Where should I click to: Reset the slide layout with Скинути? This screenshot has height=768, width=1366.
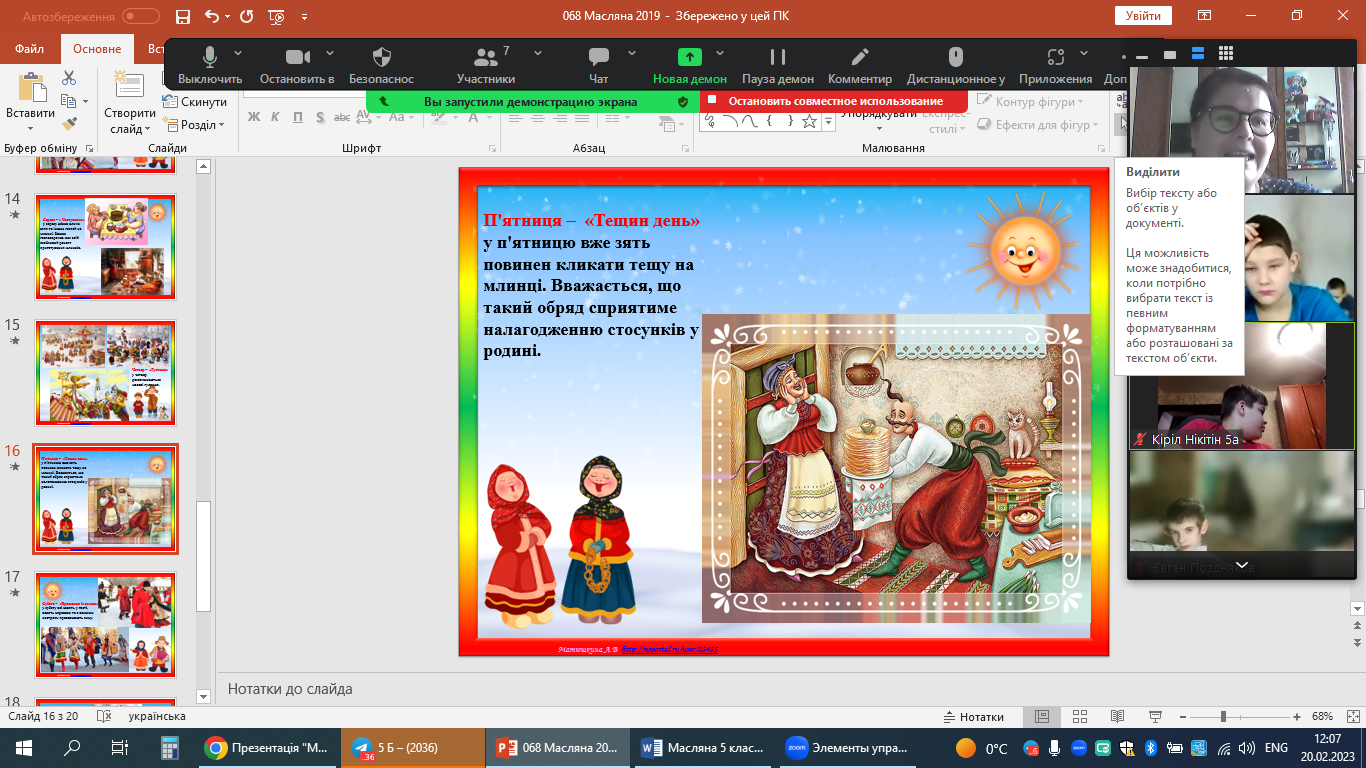(x=195, y=102)
